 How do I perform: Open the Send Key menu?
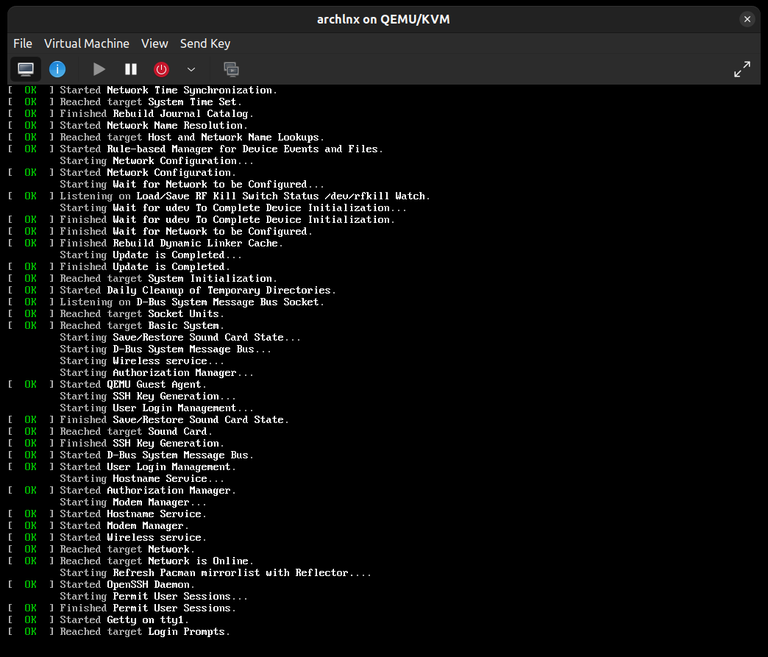205,44
